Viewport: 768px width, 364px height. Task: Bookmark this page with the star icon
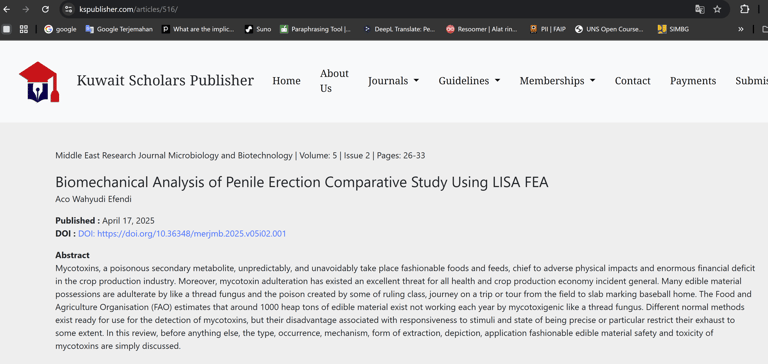tap(717, 9)
